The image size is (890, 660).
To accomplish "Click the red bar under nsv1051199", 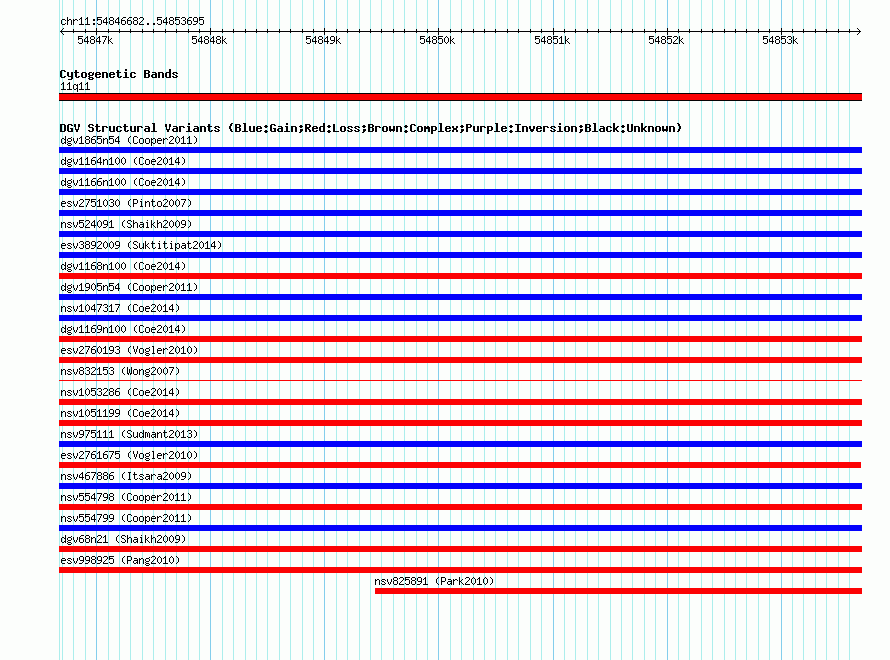I will 460,423.
